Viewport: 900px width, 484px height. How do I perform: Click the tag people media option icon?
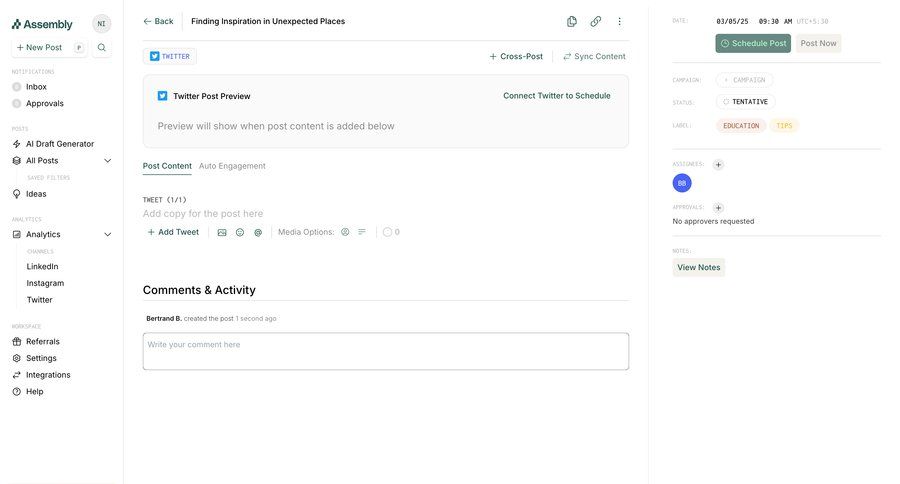click(345, 232)
